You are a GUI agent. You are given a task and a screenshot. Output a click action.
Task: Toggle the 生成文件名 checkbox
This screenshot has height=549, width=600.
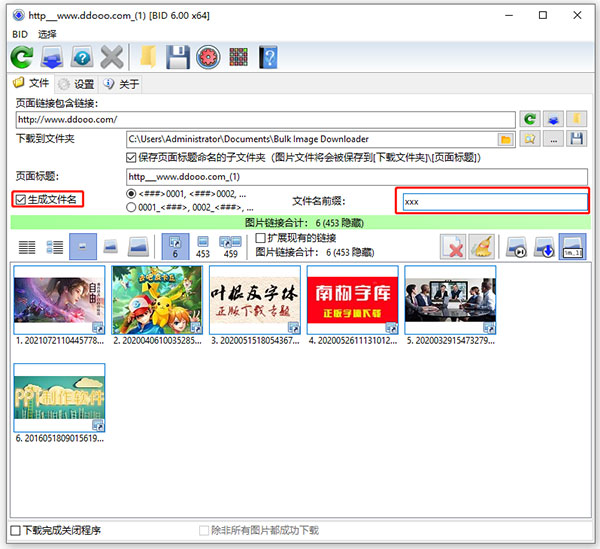coord(20,199)
